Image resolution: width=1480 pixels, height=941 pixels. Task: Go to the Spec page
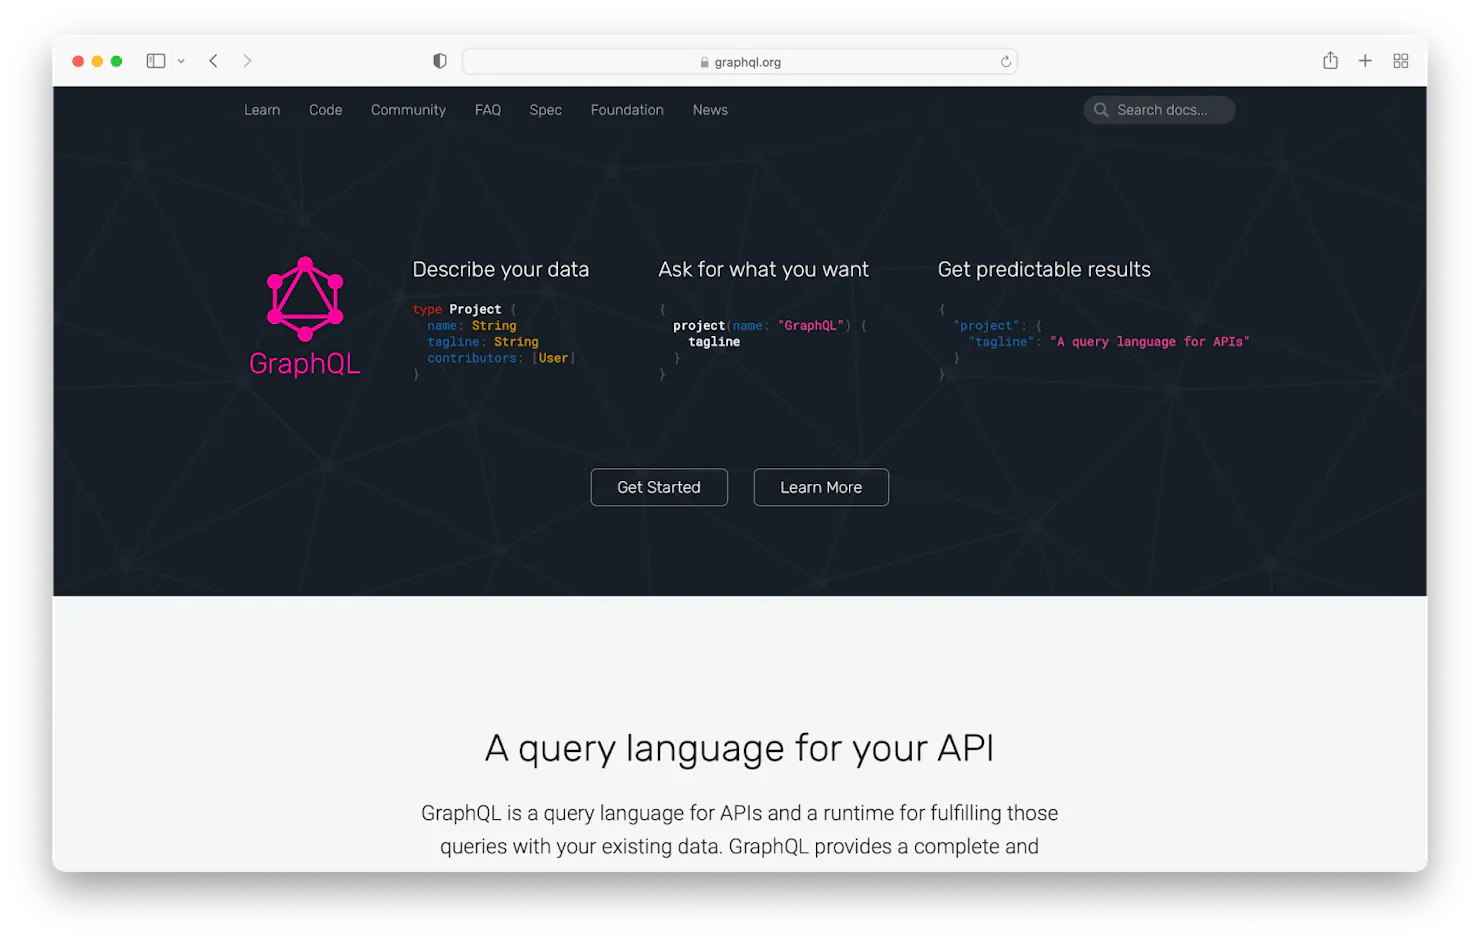546,110
